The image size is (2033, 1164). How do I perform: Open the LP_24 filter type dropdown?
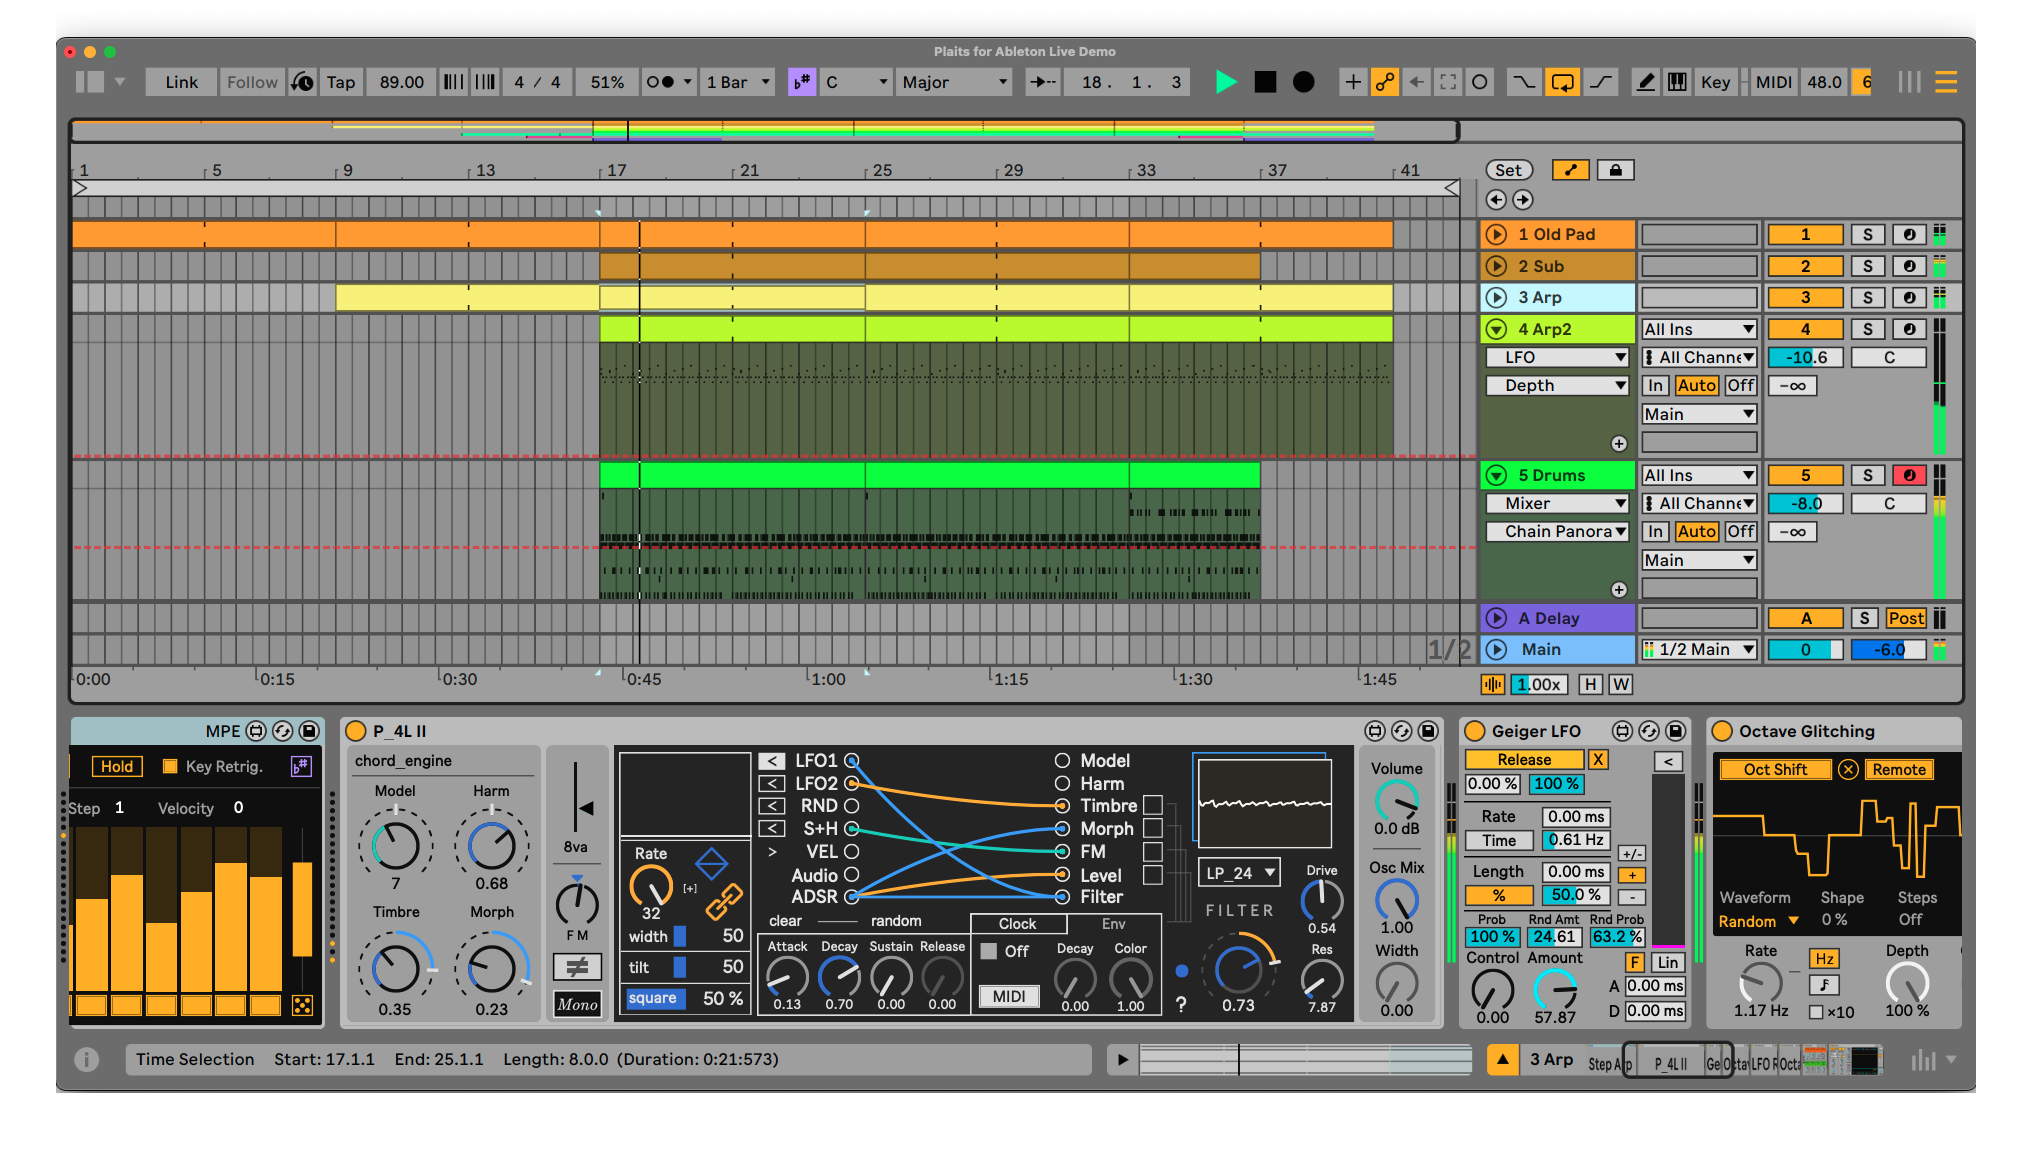[1241, 873]
